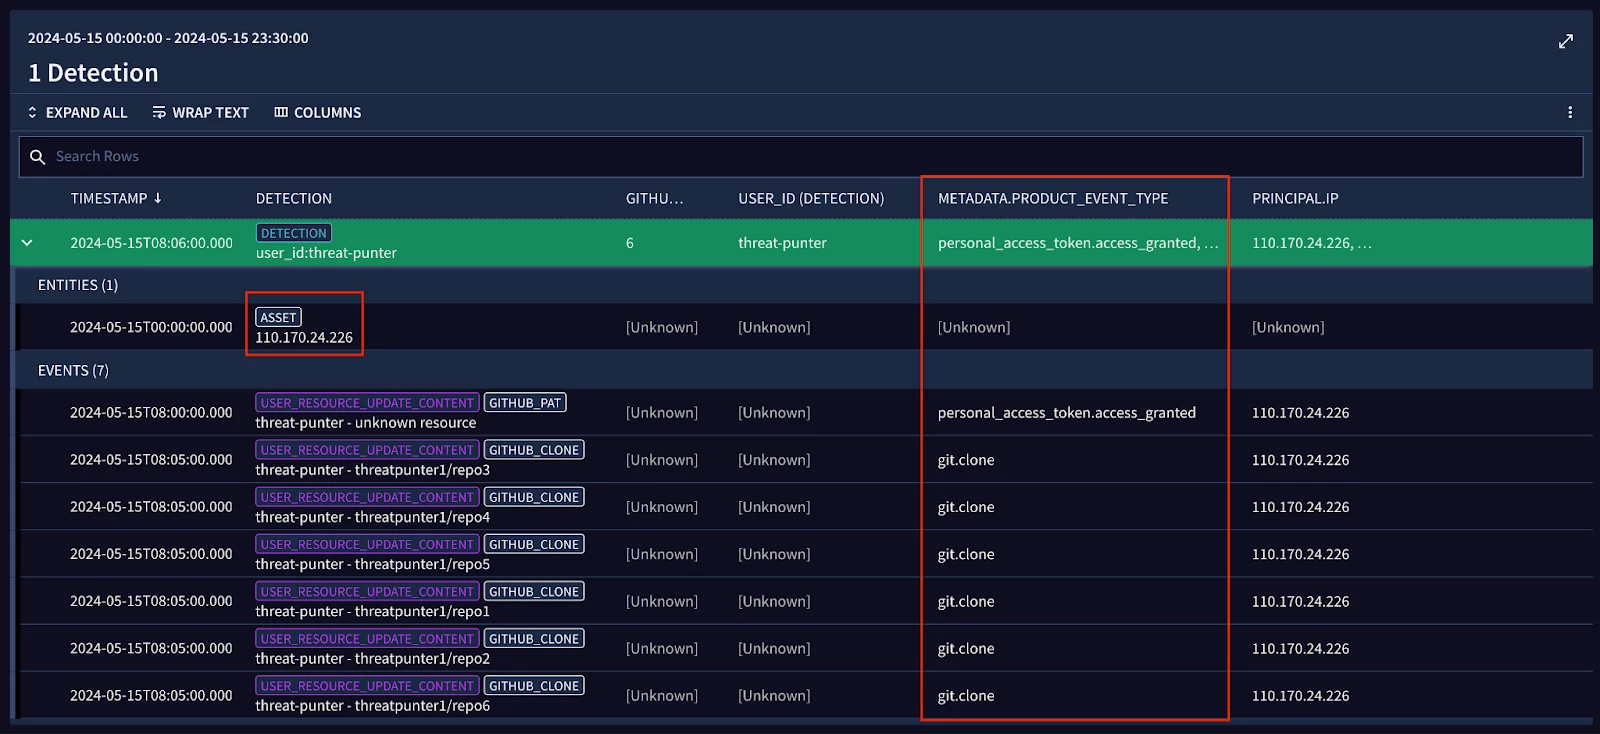The height and width of the screenshot is (734, 1600).
Task: Focus the Search Rows input field
Action: click(x=800, y=157)
